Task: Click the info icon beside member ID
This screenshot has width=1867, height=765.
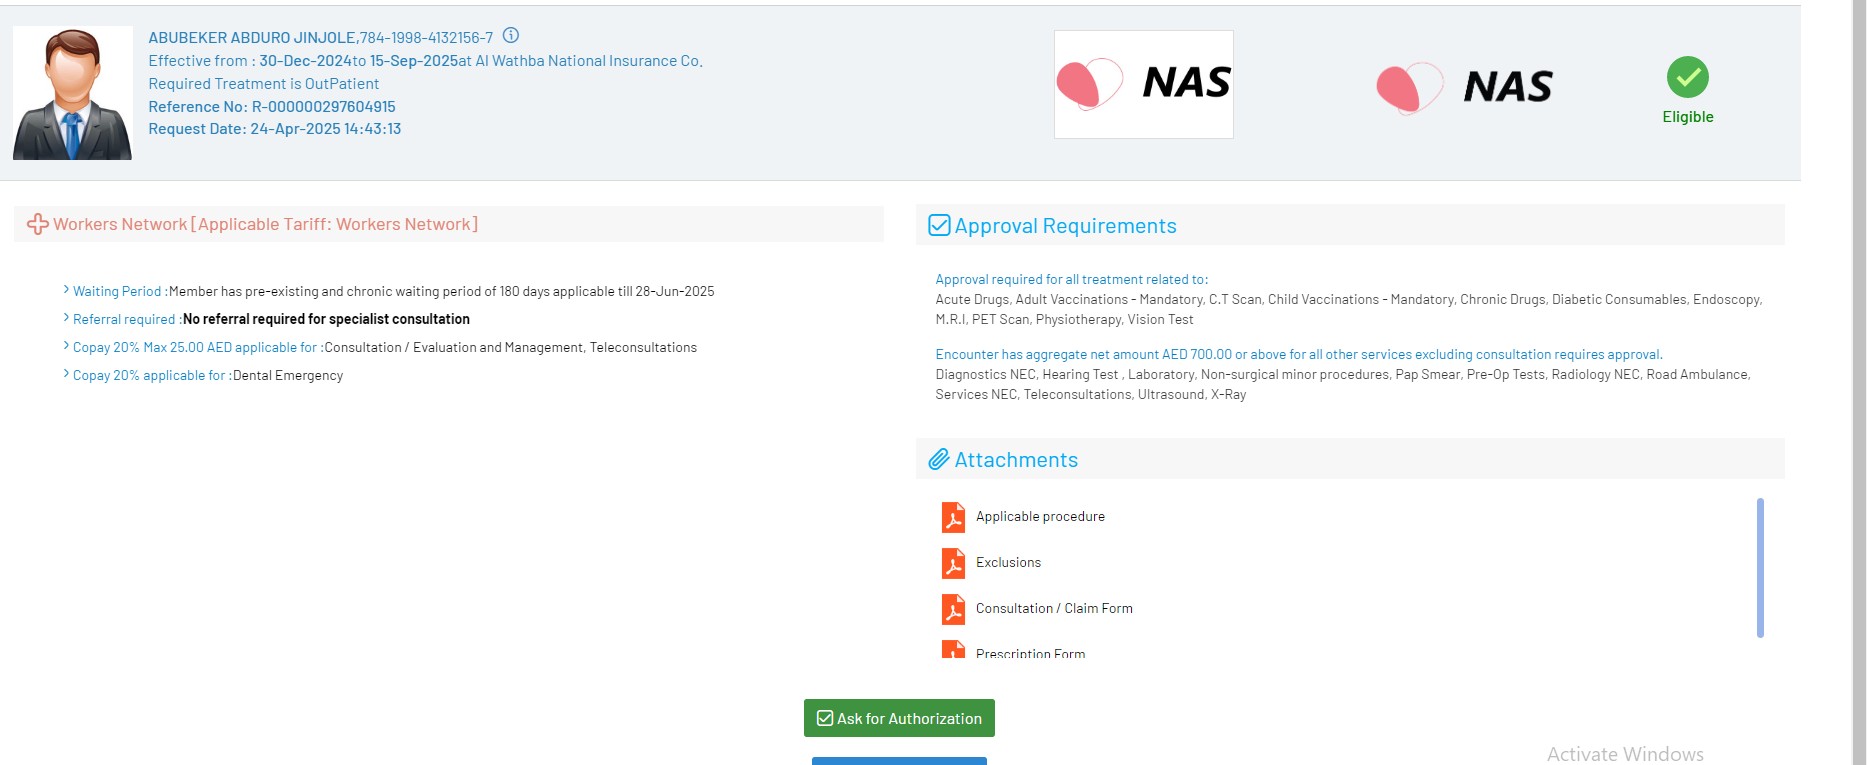Action: coord(510,36)
